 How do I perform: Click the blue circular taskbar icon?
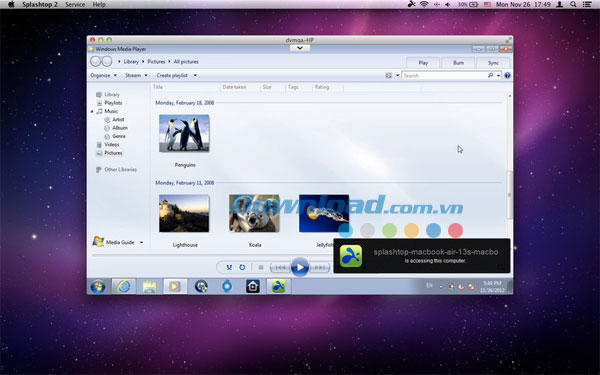pos(227,286)
